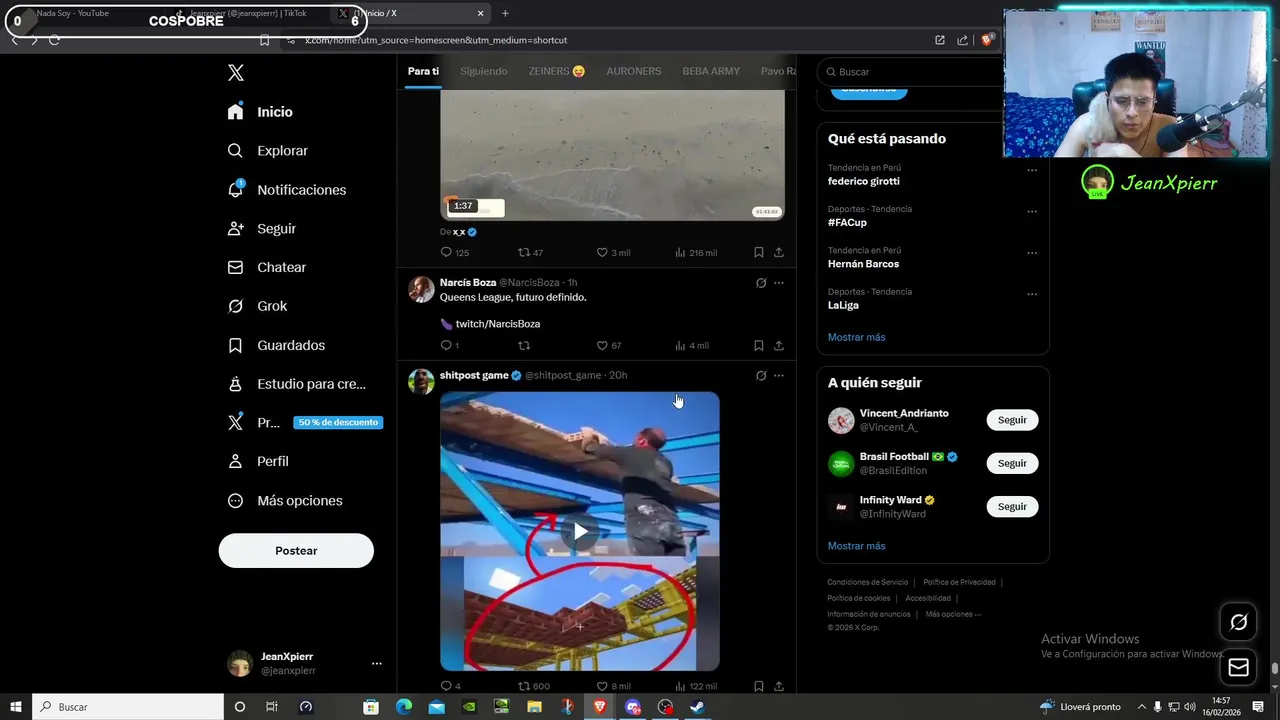Open options for #FACup trend
This screenshot has width=1280, height=720.
[x=1032, y=211]
